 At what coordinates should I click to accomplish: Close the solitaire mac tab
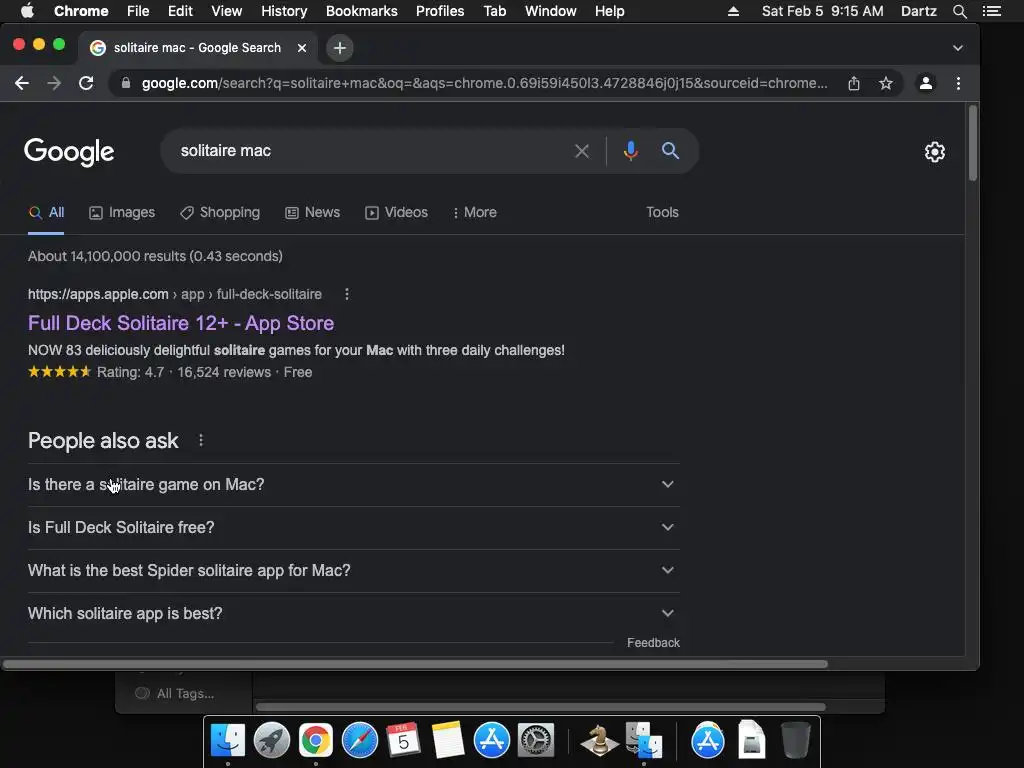tap(302, 48)
